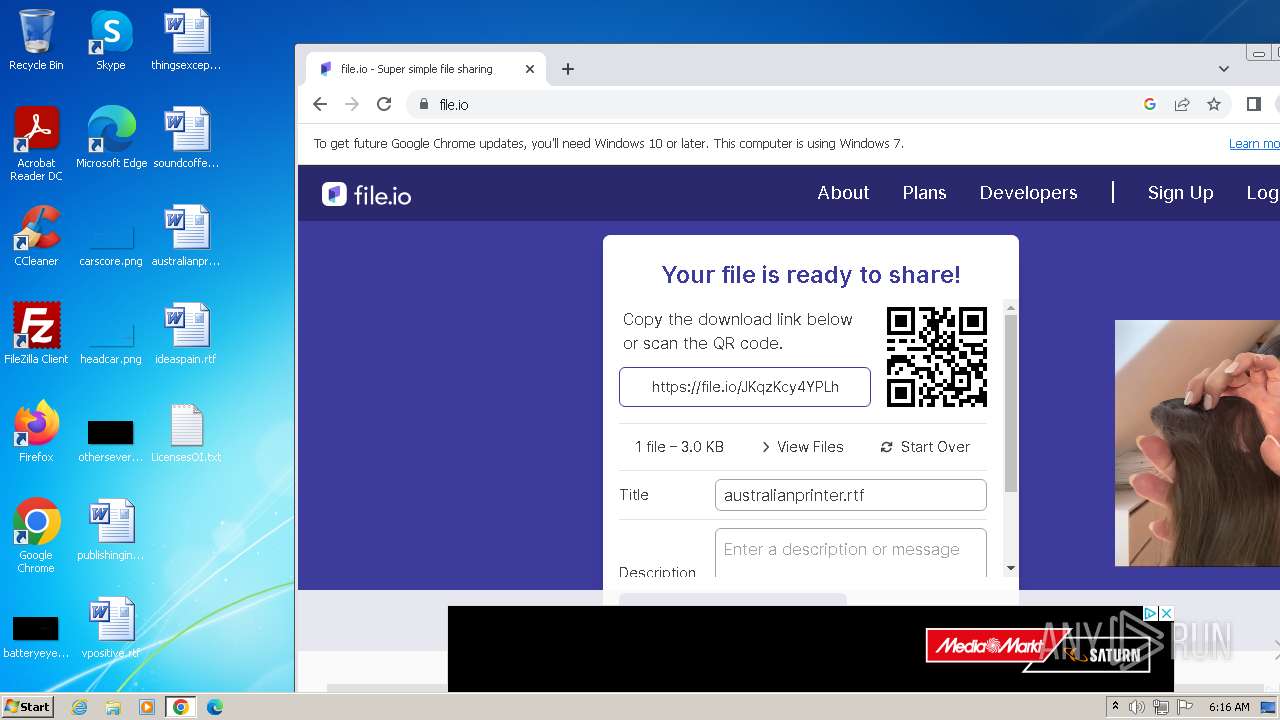
Task: Open Acrobat Reader DC shortcut
Action: click(x=36, y=144)
